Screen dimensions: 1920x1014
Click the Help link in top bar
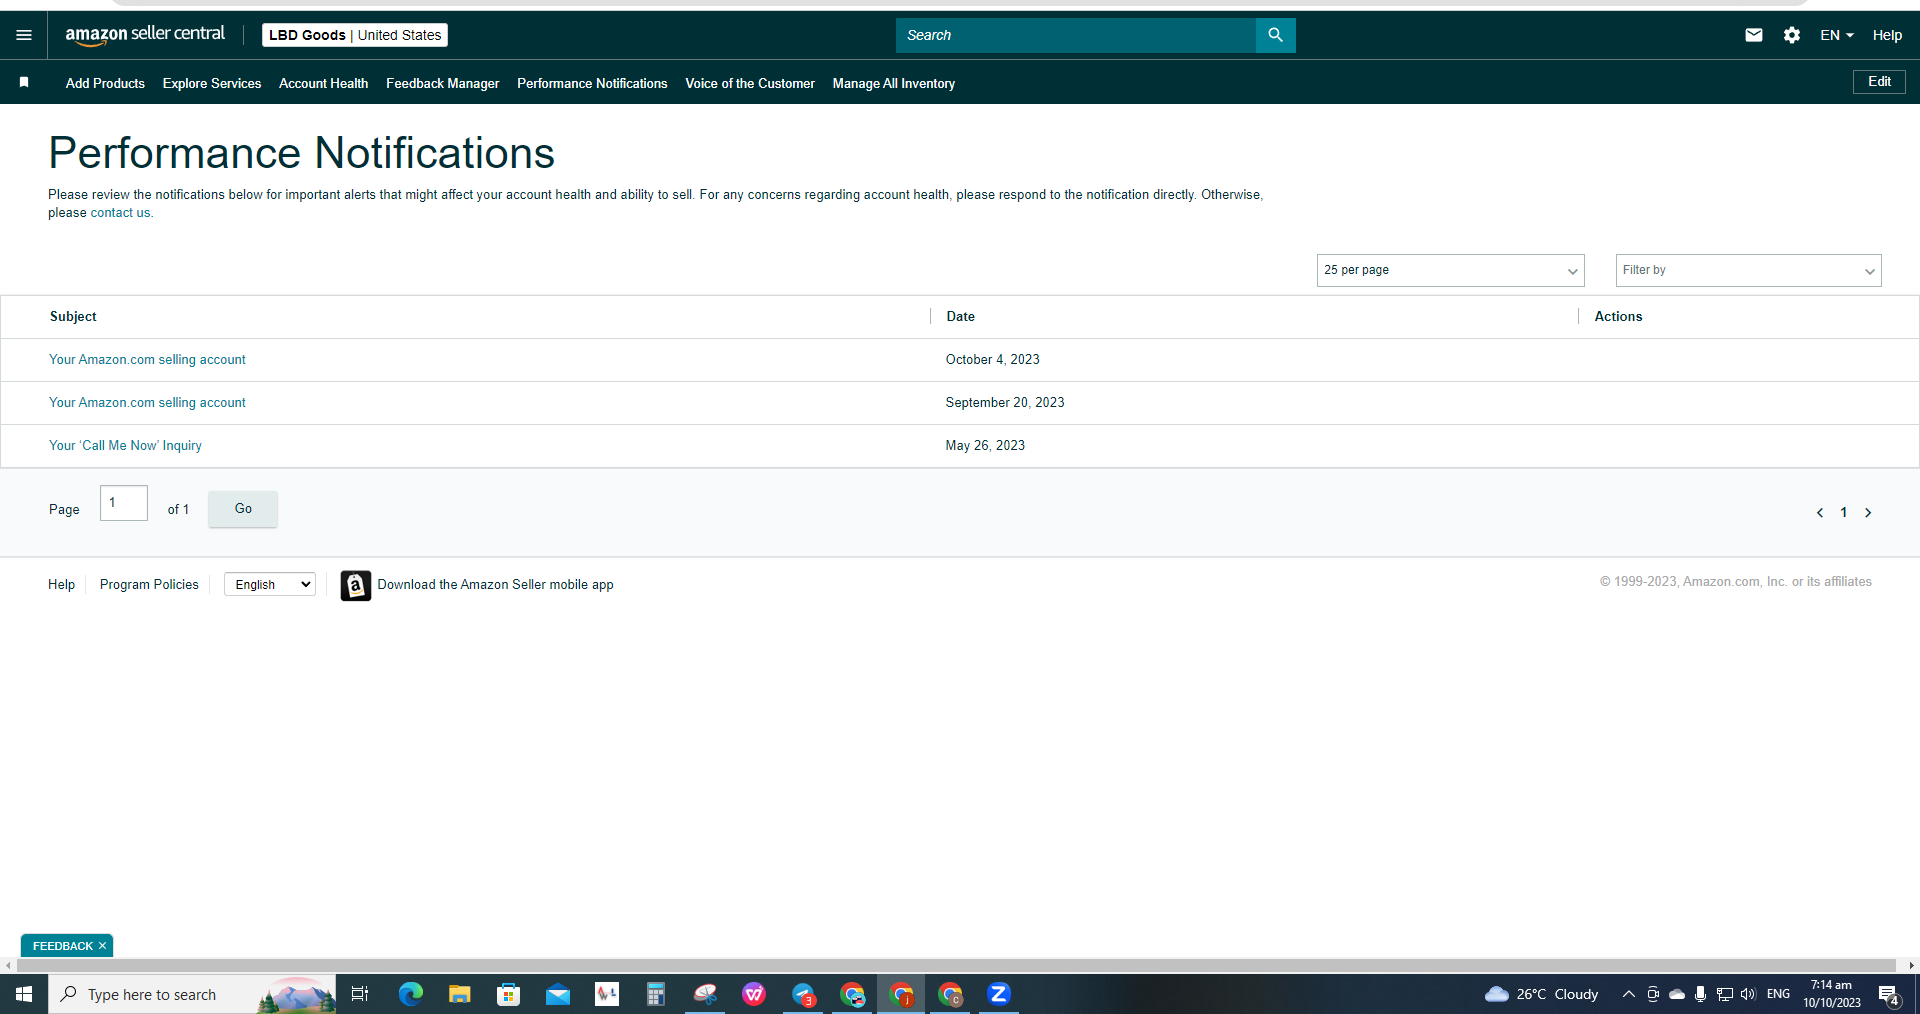pyautogui.click(x=1887, y=35)
